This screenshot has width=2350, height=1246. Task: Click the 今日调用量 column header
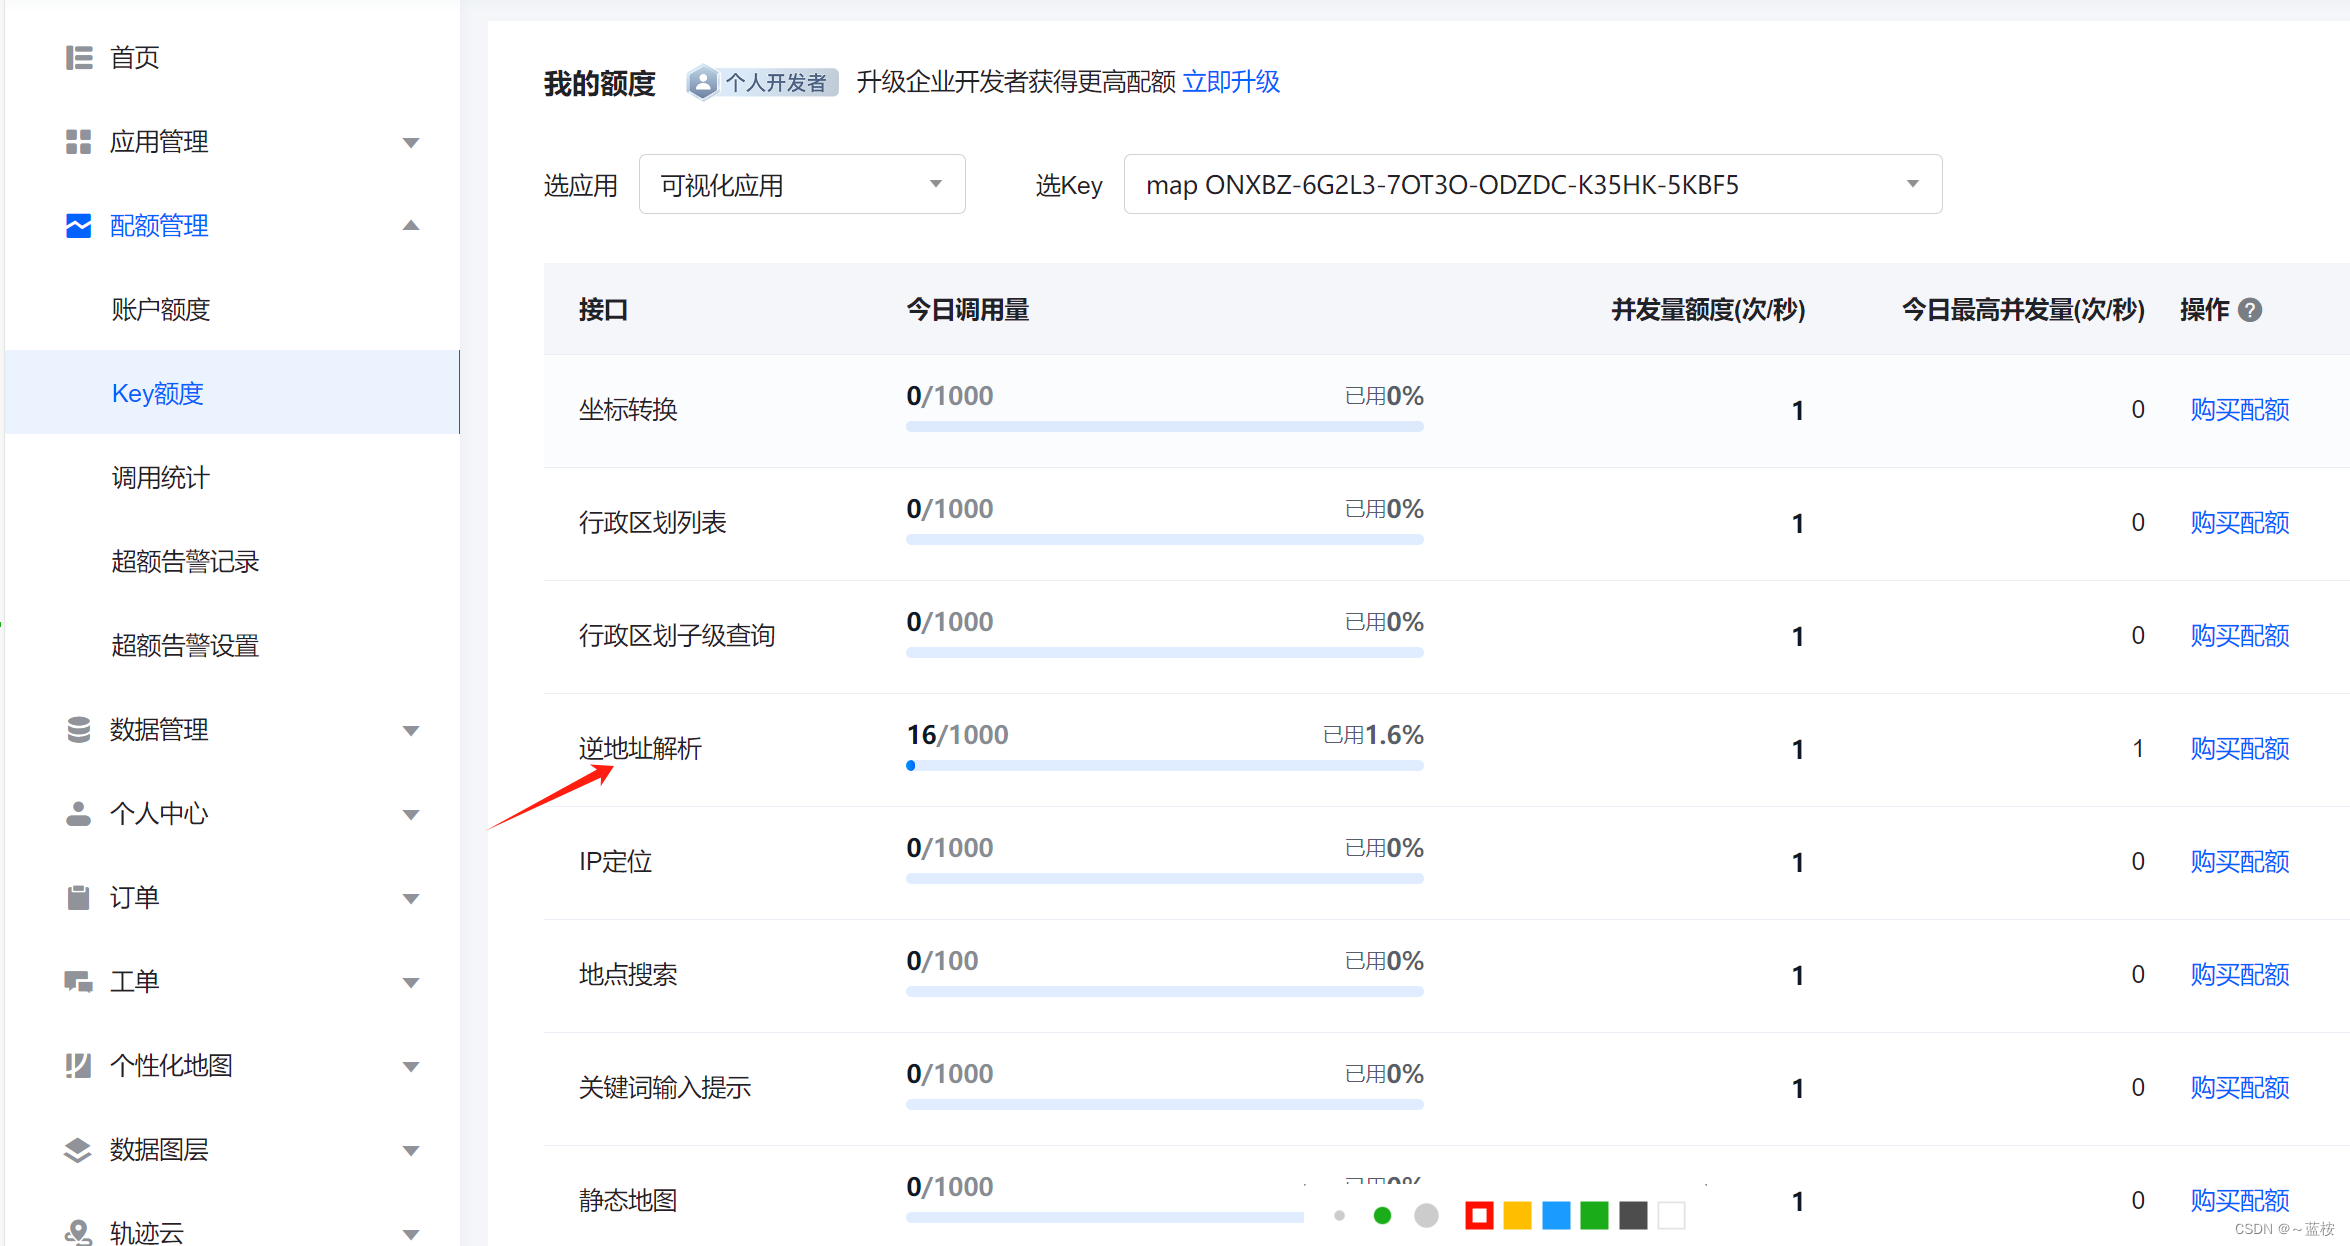pyautogui.click(x=968, y=310)
